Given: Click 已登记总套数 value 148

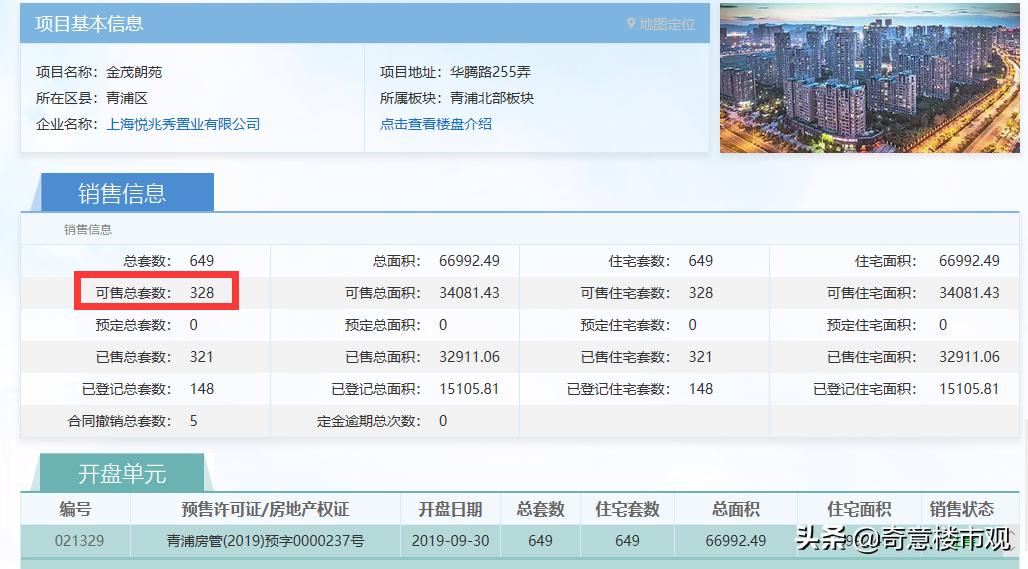Looking at the screenshot, I should (x=202, y=389).
